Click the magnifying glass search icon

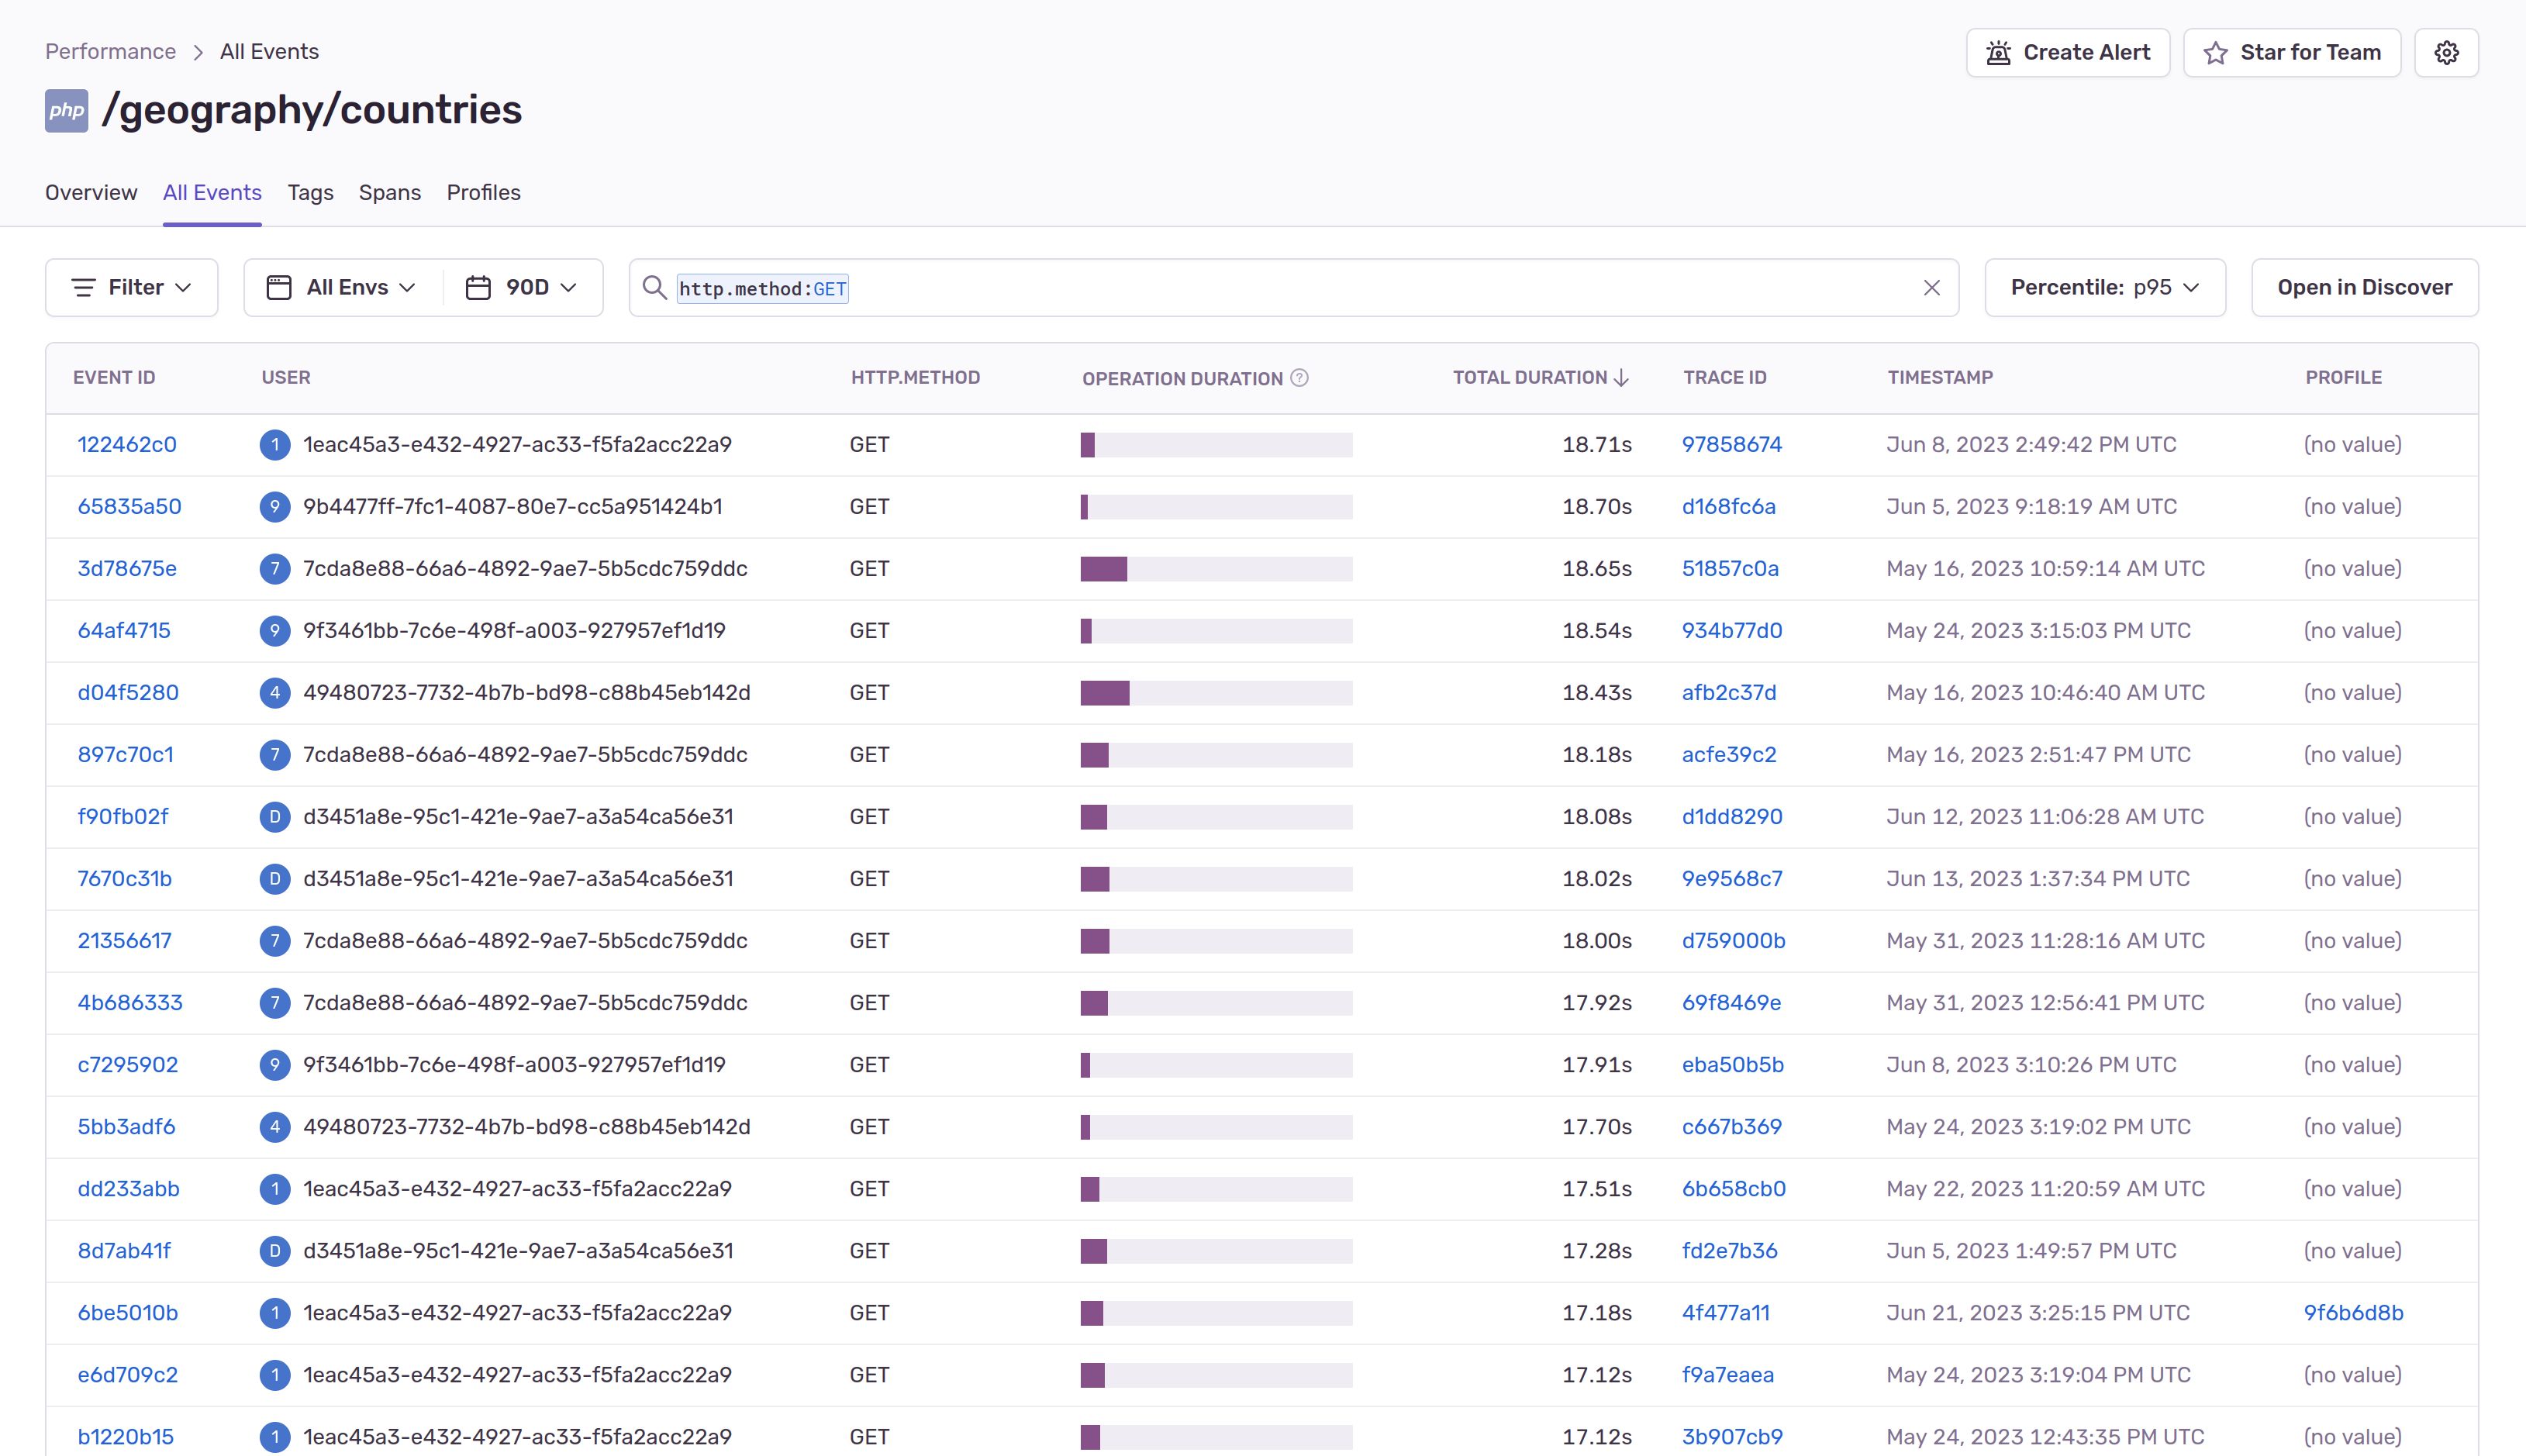click(x=654, y=288)
